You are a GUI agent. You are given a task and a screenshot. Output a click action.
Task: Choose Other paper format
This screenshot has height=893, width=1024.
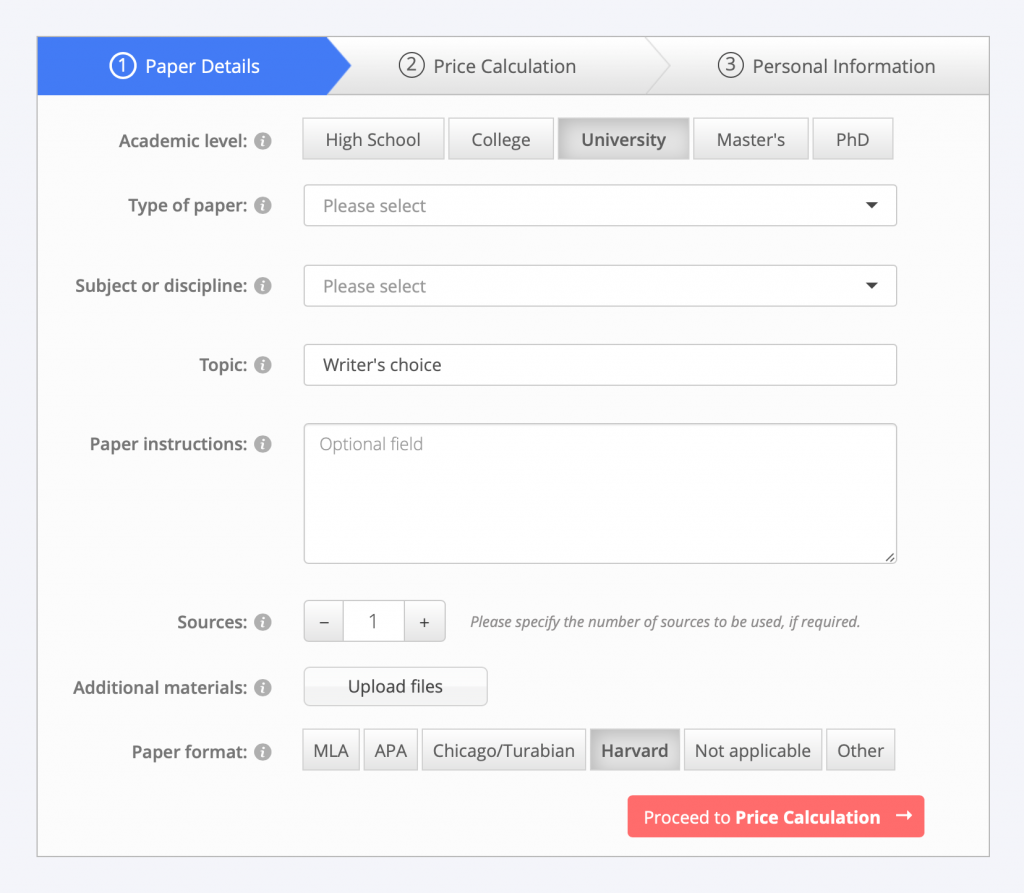click(x=860, y=750)
